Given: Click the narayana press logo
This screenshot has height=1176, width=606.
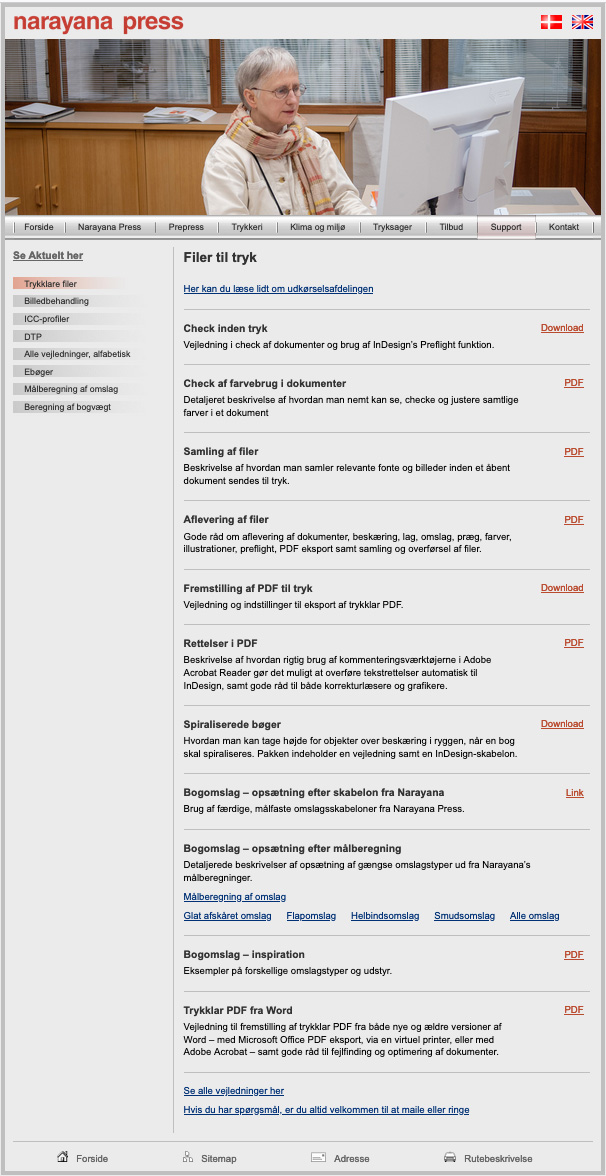Looking at the screenshot, I should [x=98, y=22].
